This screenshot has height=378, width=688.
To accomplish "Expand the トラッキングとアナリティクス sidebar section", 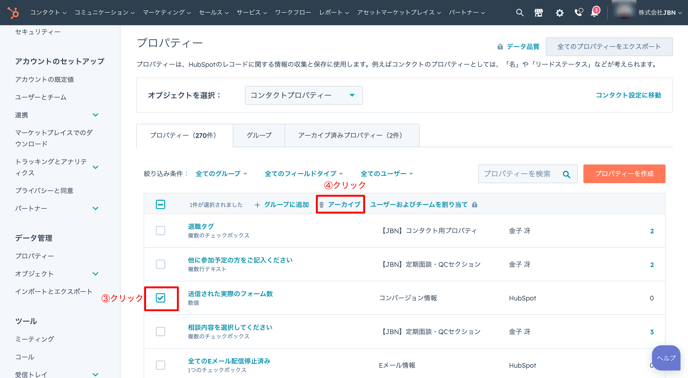I will pos(95,167).
